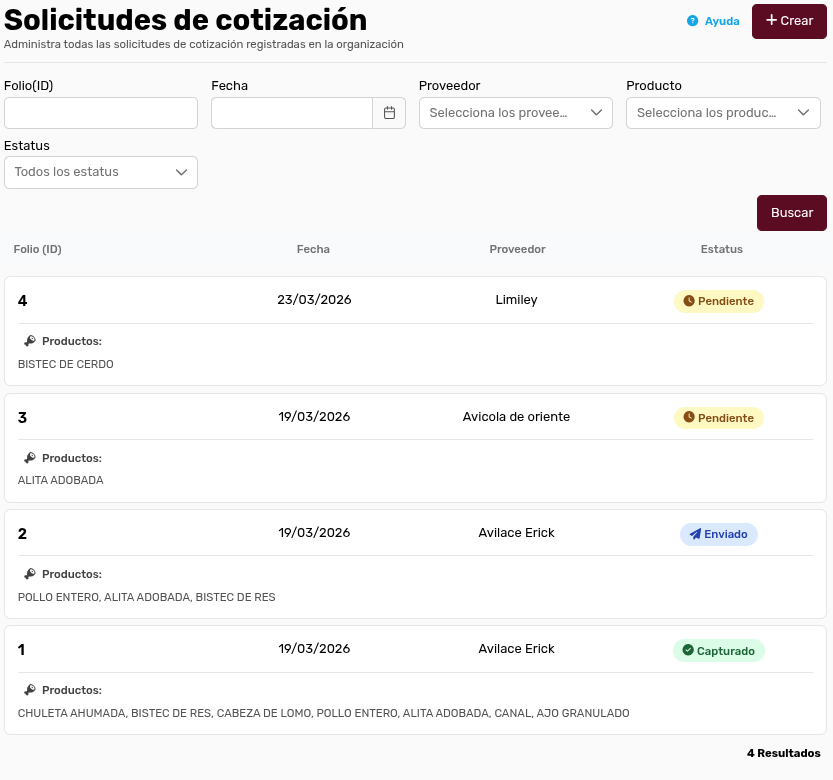Open the Crear form
Viewport: 833px width, 780px height.
[x=789, y=21]
